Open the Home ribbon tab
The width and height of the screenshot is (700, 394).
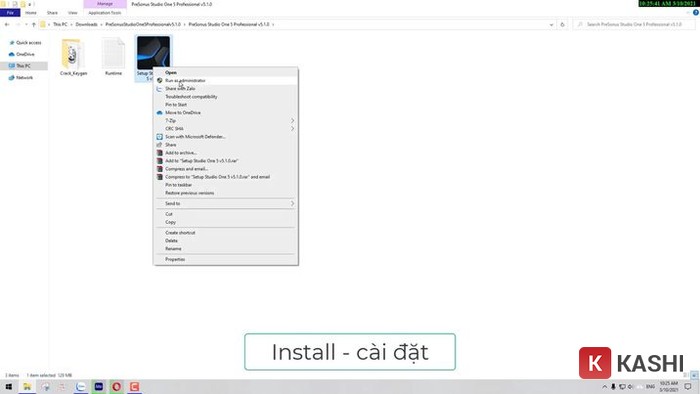pyautogui.click(x=31, y=12)
